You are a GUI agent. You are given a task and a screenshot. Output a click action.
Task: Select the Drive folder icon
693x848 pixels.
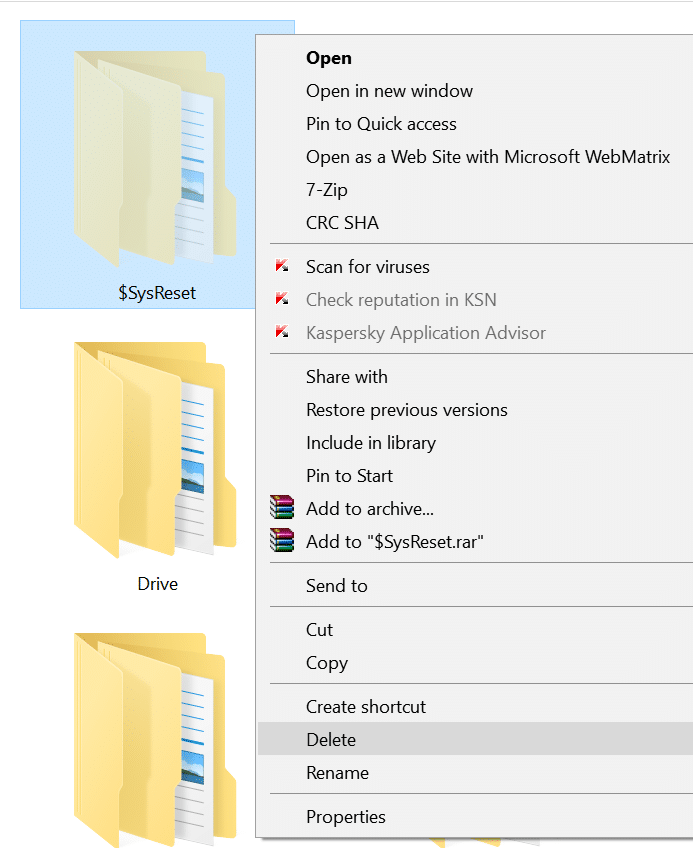coord(155,449)
